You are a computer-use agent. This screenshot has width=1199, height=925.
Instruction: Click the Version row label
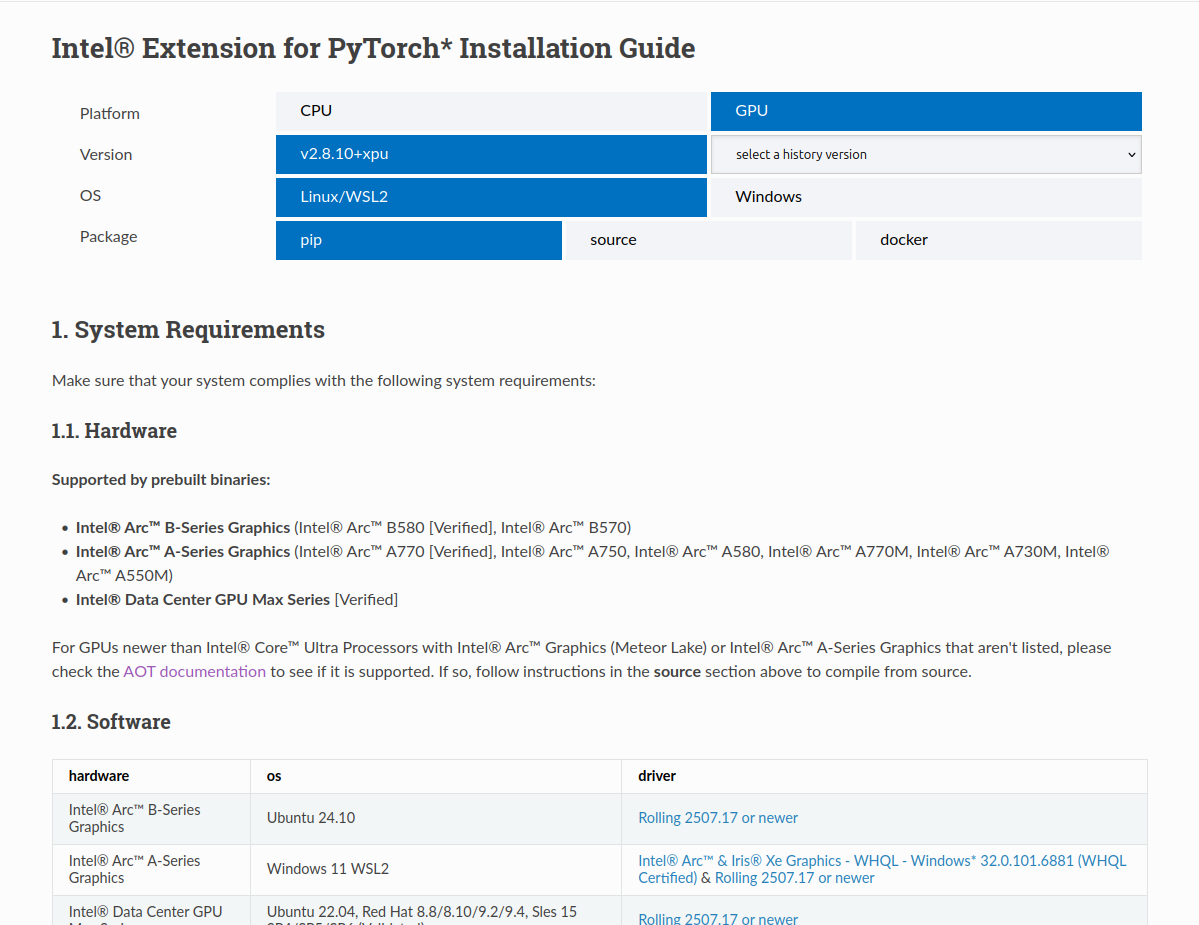coord(106,154)
